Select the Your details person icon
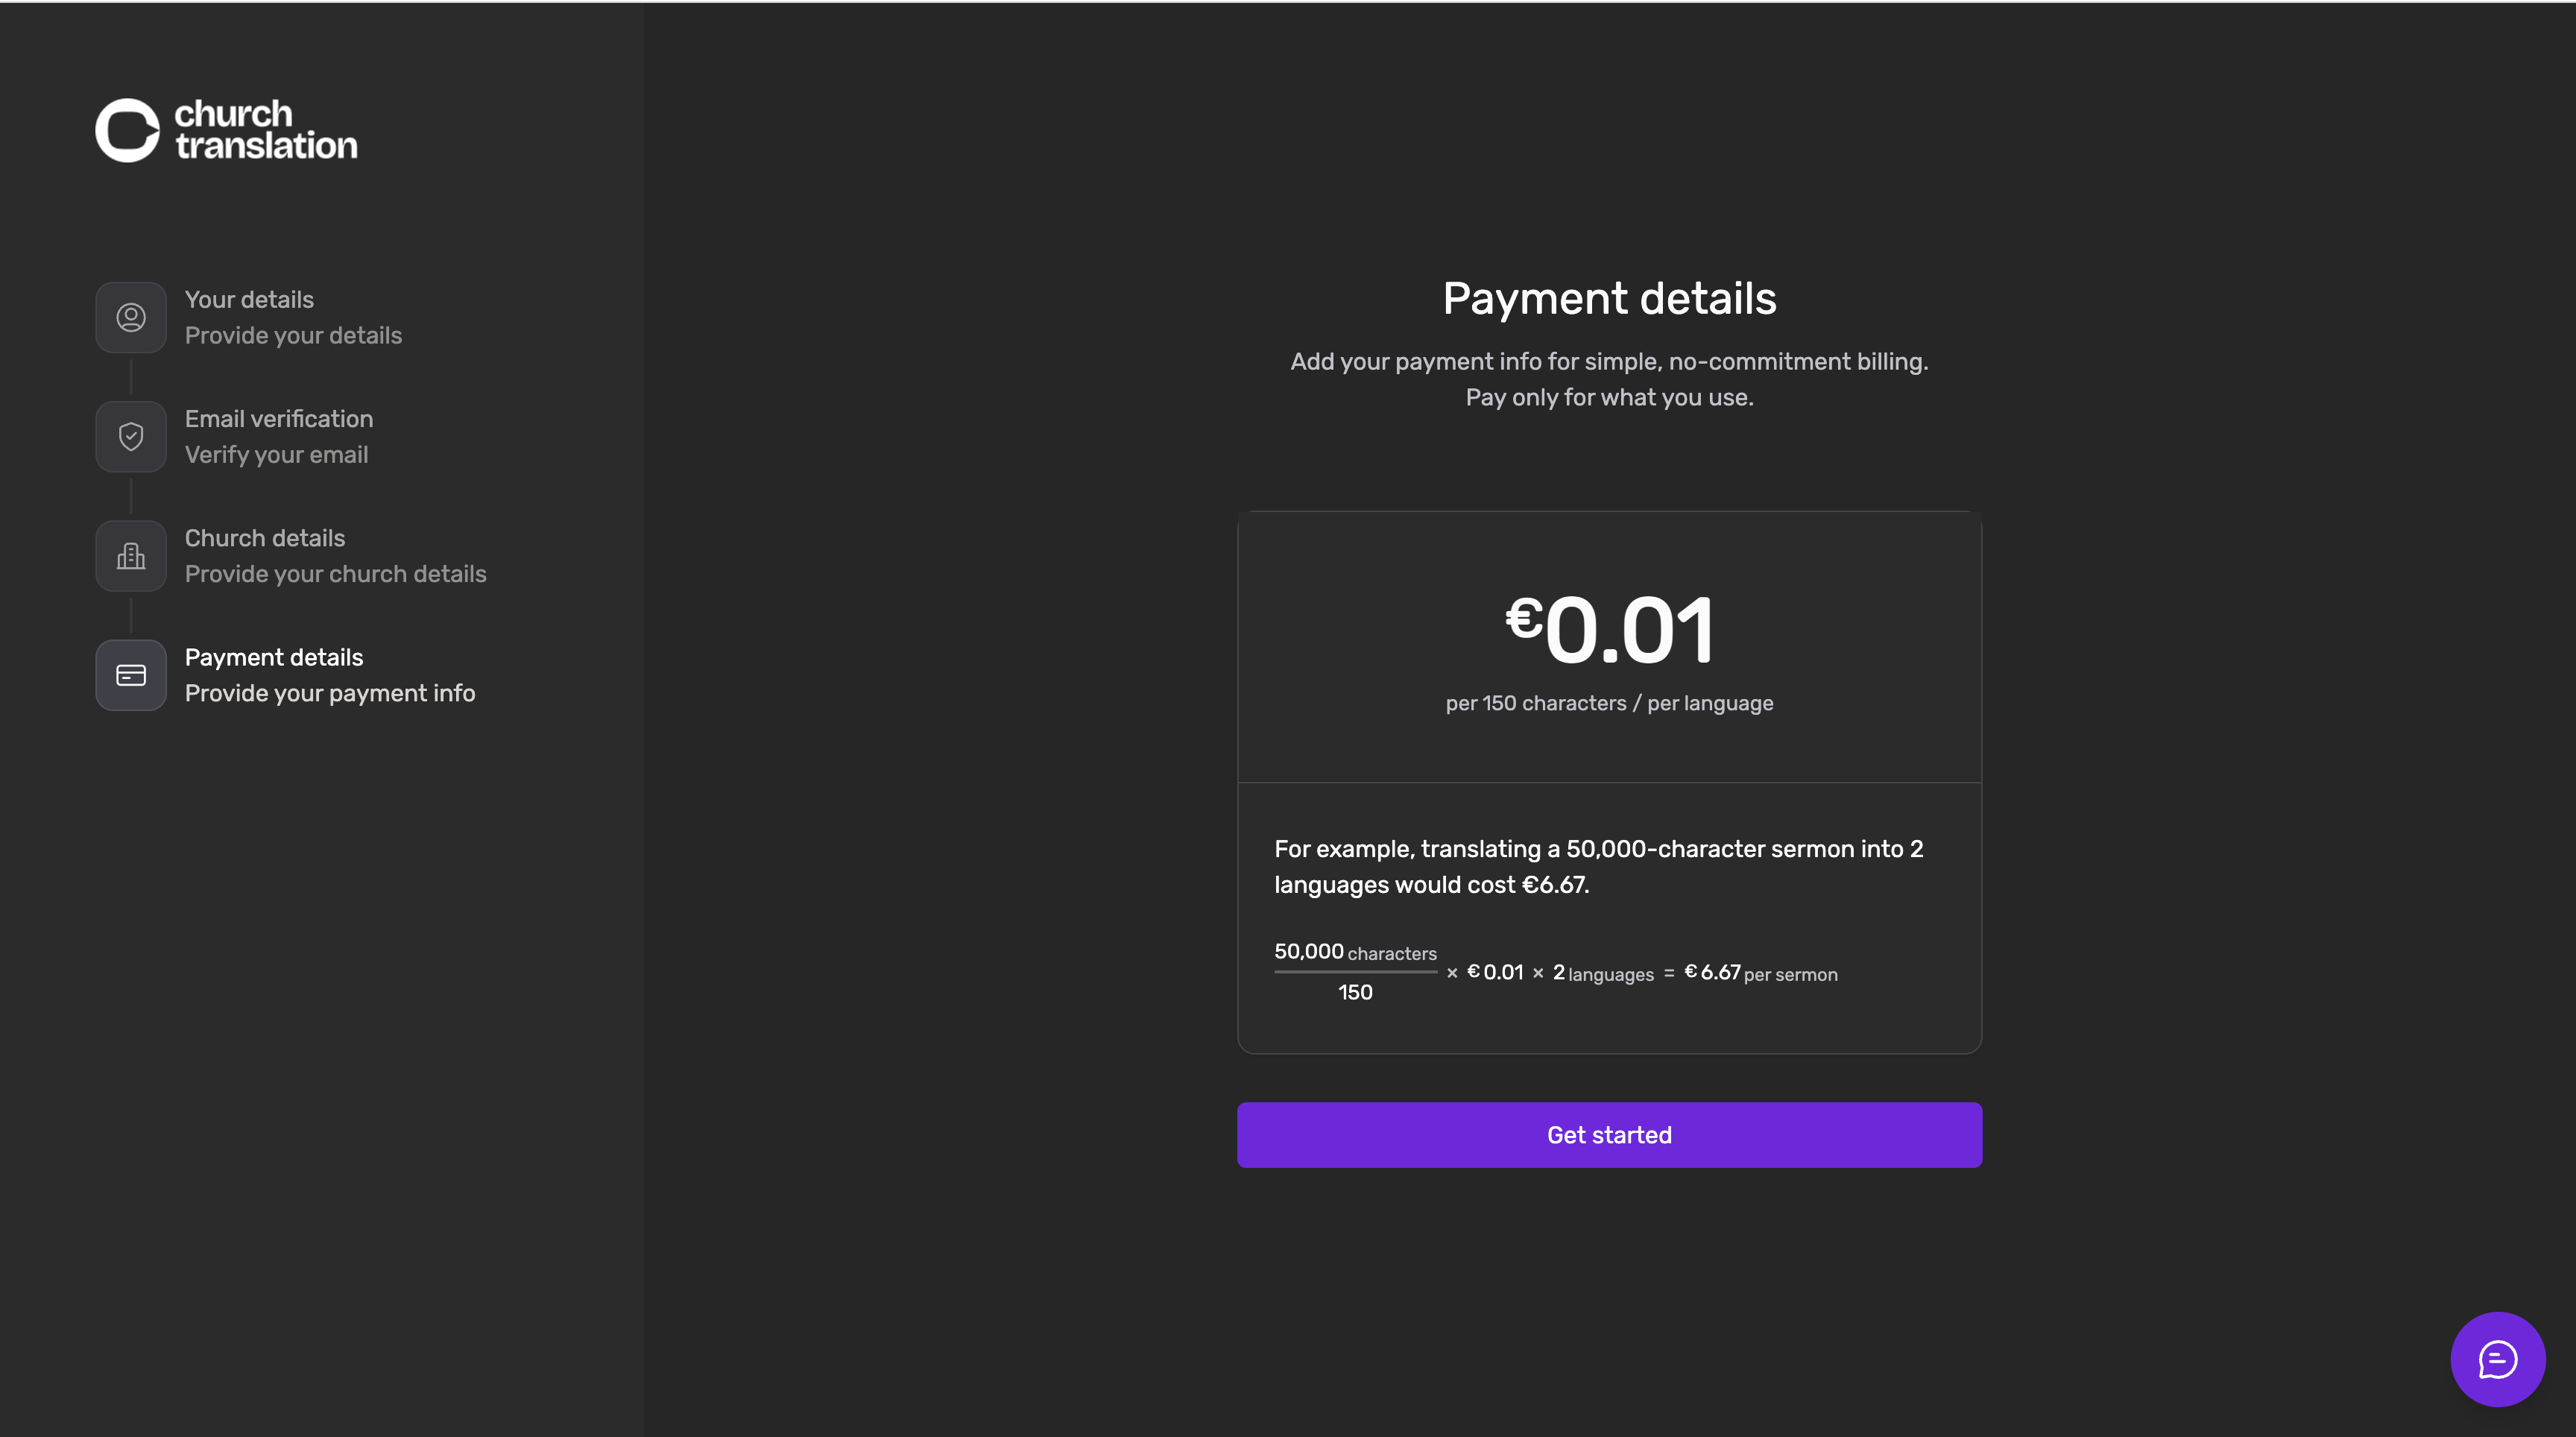 [131, 317]
